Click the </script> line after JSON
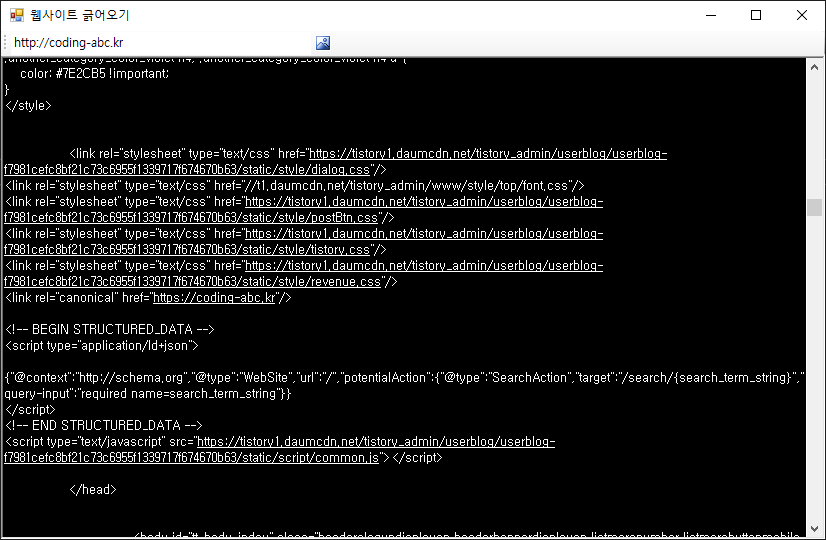The height and width of the screenshot is (540, 826). tap(30, 409)
